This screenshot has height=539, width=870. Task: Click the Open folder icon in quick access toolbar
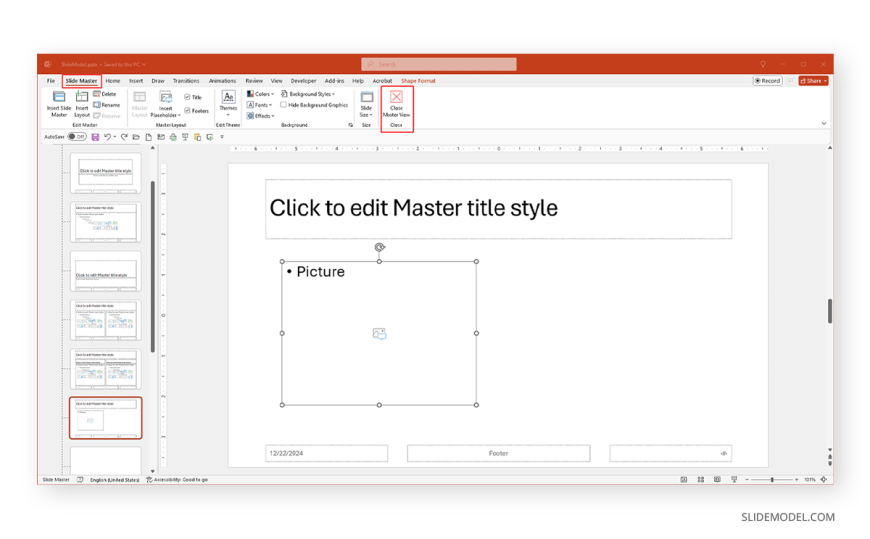click(136, 137)
